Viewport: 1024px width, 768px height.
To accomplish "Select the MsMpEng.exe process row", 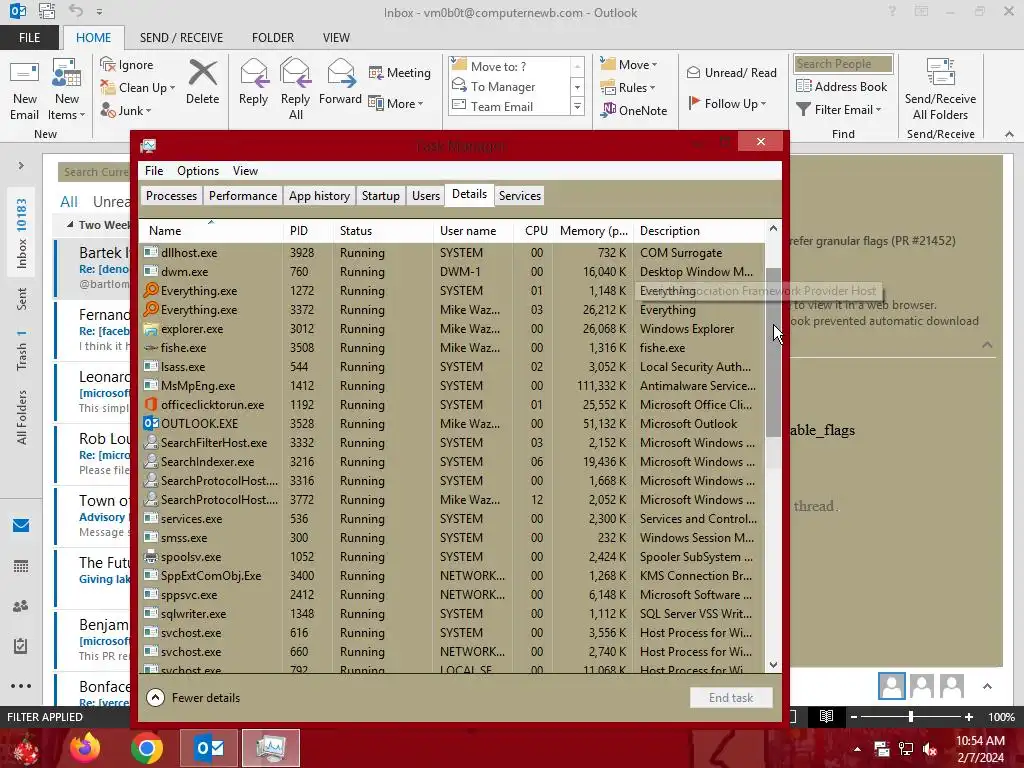I will tap(451, 385).
